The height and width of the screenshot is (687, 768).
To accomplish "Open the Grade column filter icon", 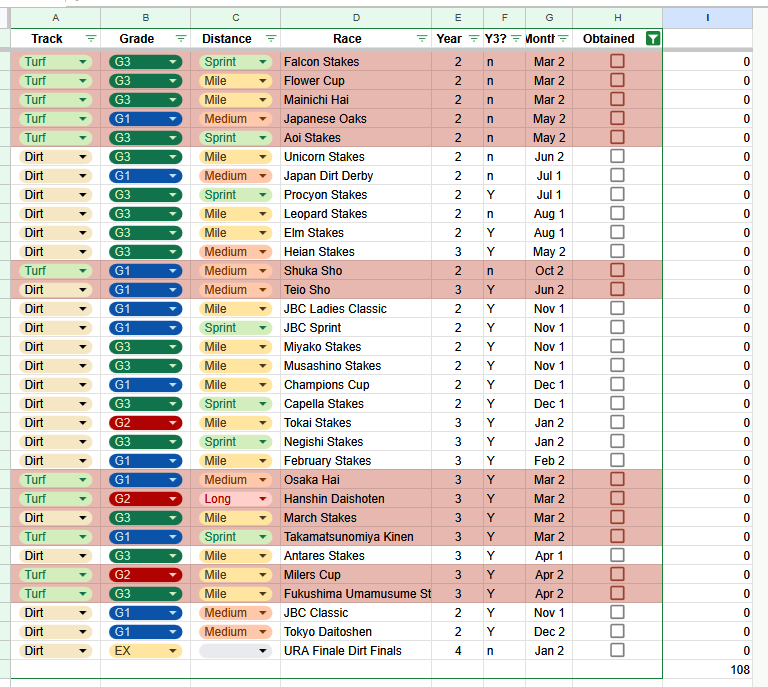I will point(181,39).
